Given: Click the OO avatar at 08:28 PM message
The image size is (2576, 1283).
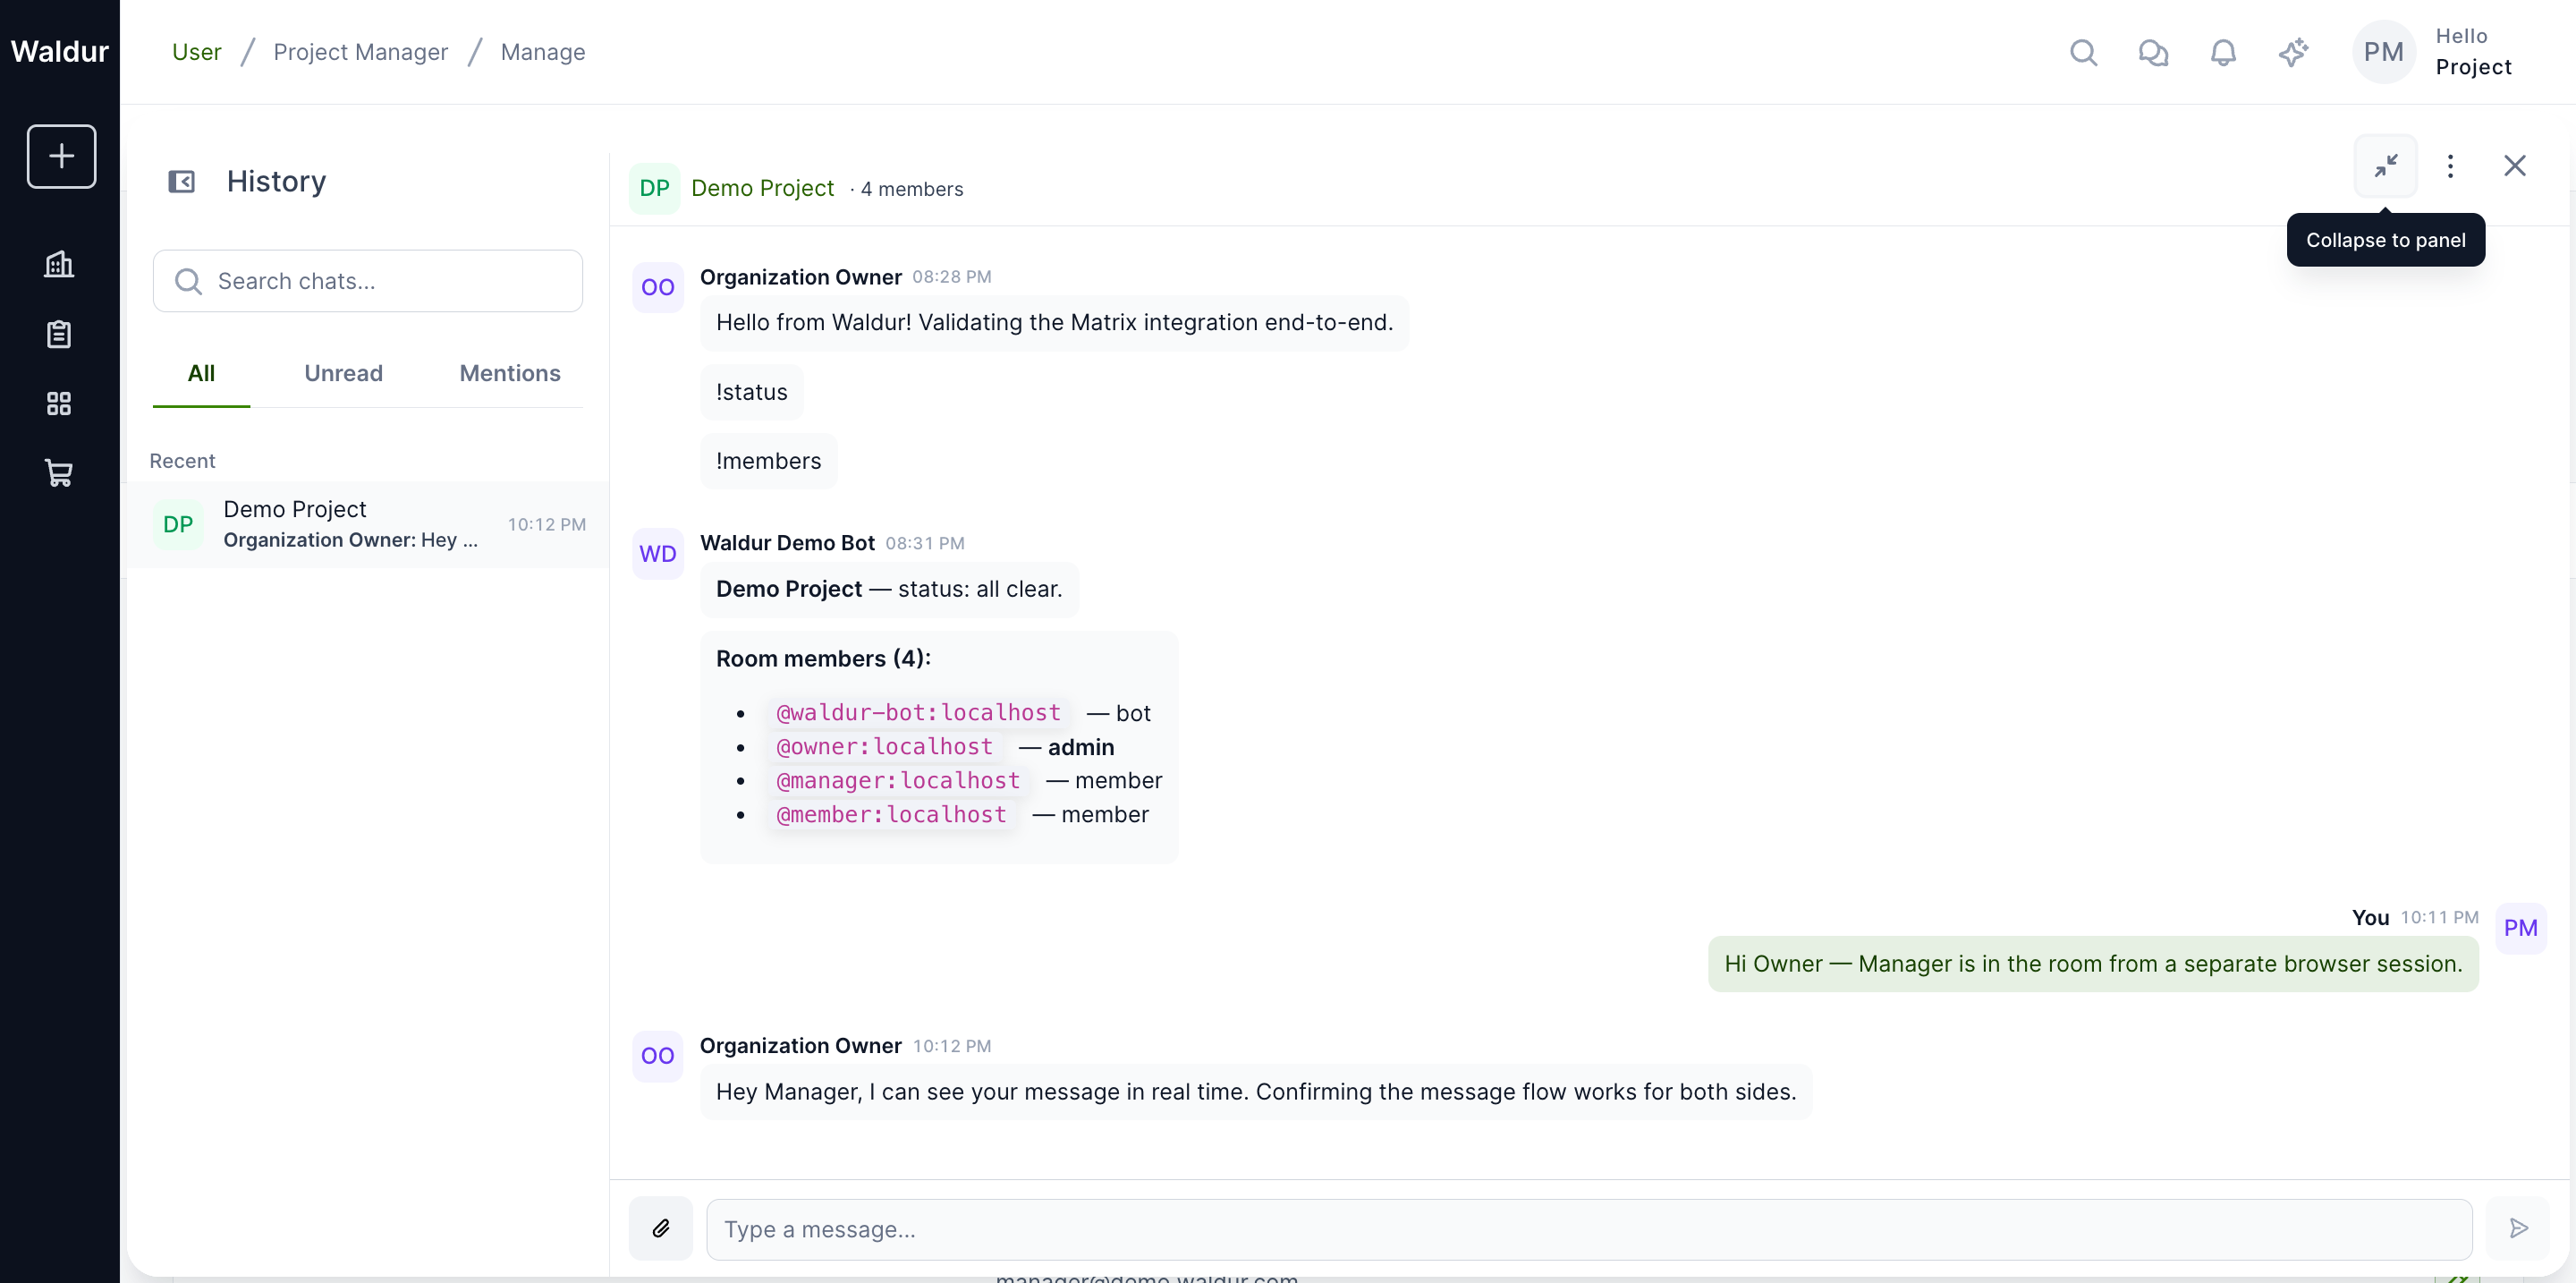Looking at the screenshot, I should [657, 287].
